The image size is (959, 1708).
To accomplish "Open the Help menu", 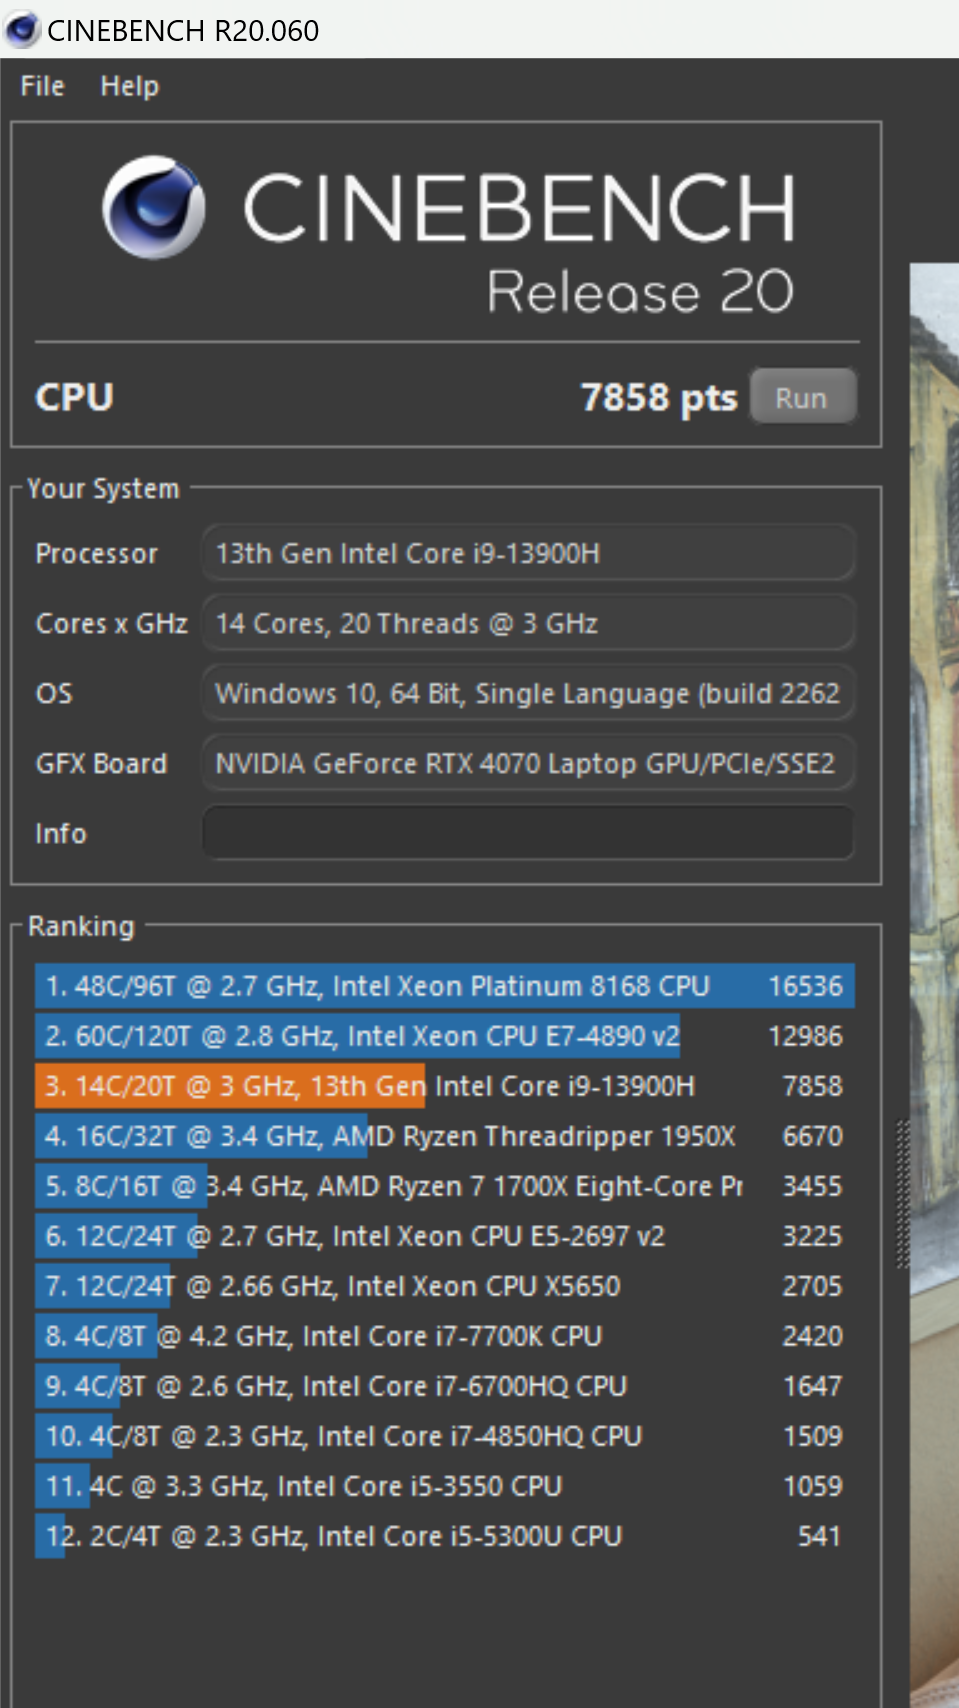I will point(129,86).
